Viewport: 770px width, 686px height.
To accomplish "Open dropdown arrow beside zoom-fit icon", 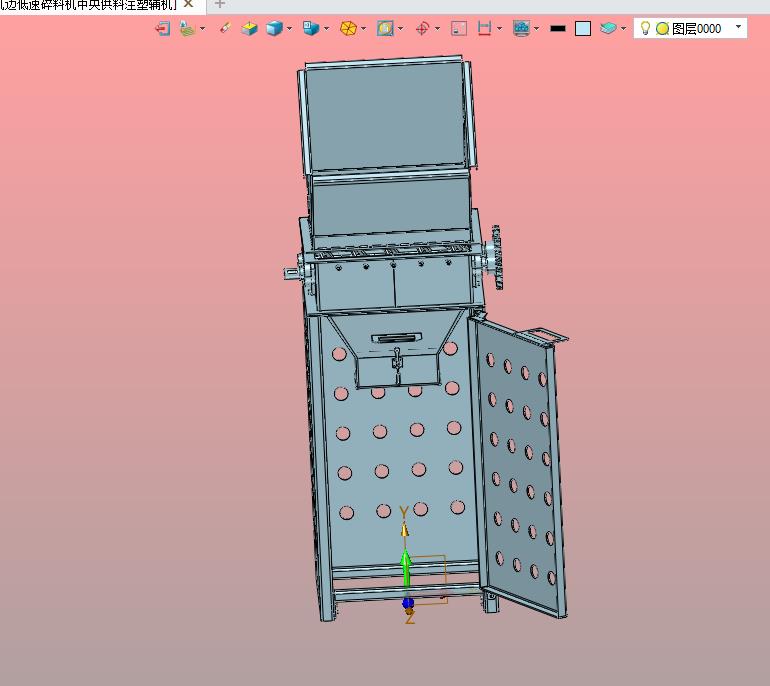I will (401, 28).
